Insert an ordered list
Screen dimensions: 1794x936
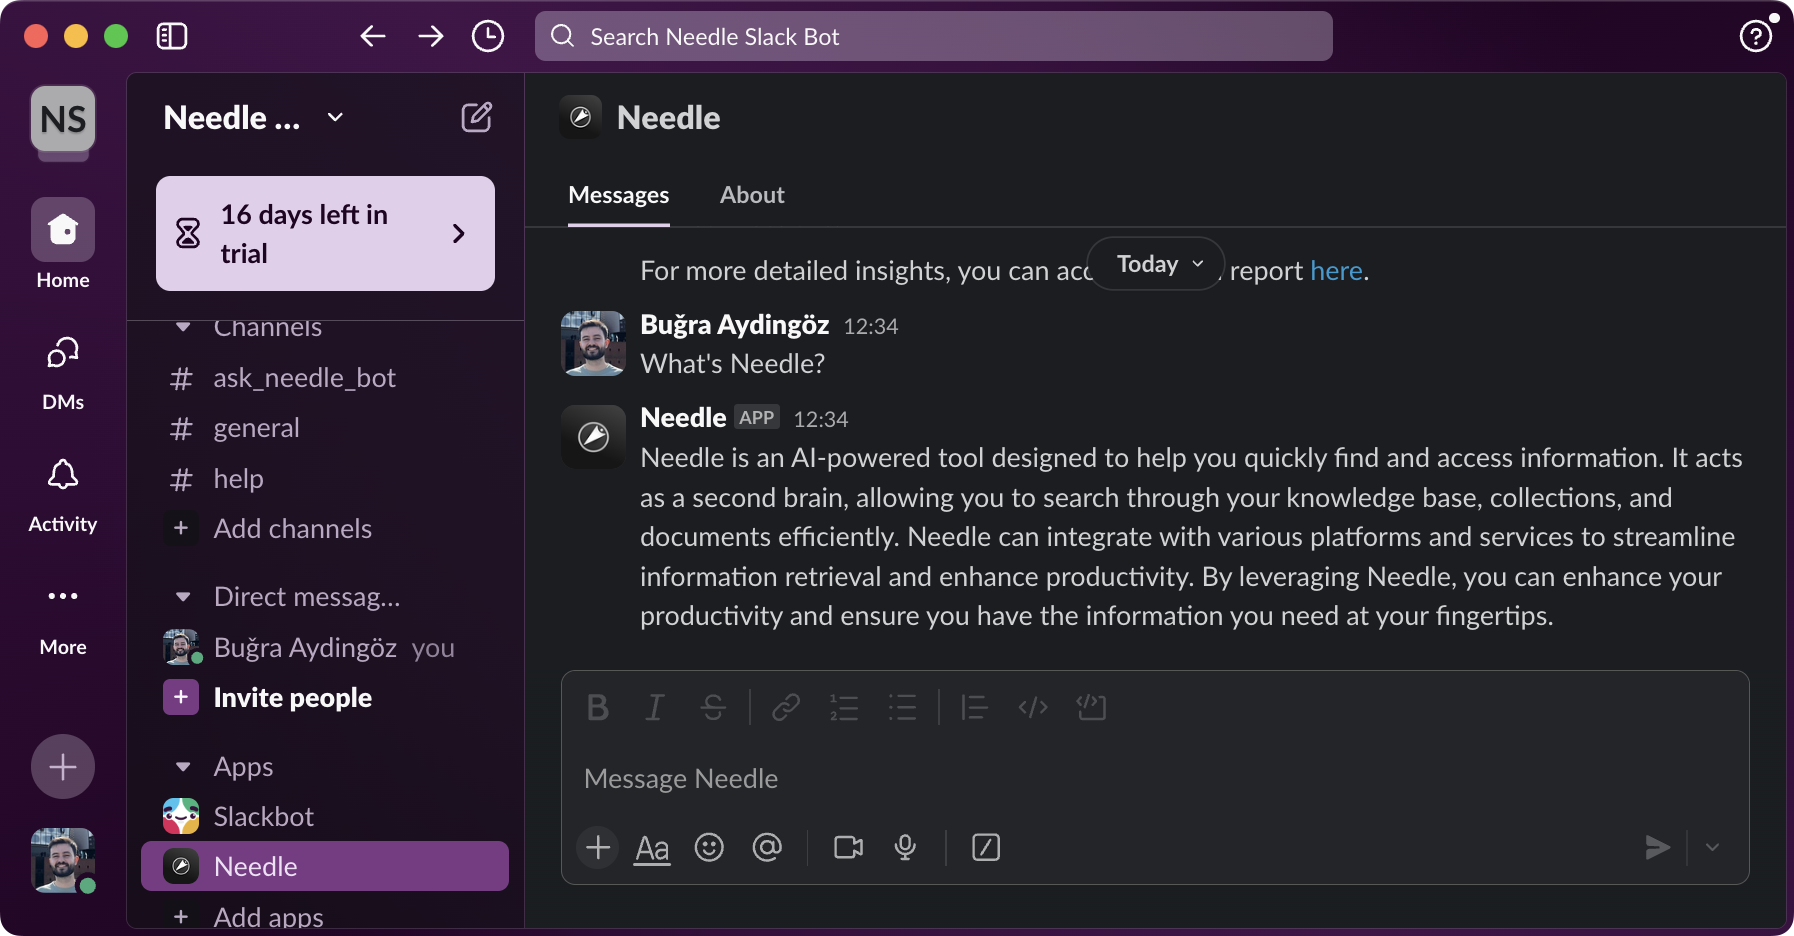pyautogui.click(x=844, y=708)
